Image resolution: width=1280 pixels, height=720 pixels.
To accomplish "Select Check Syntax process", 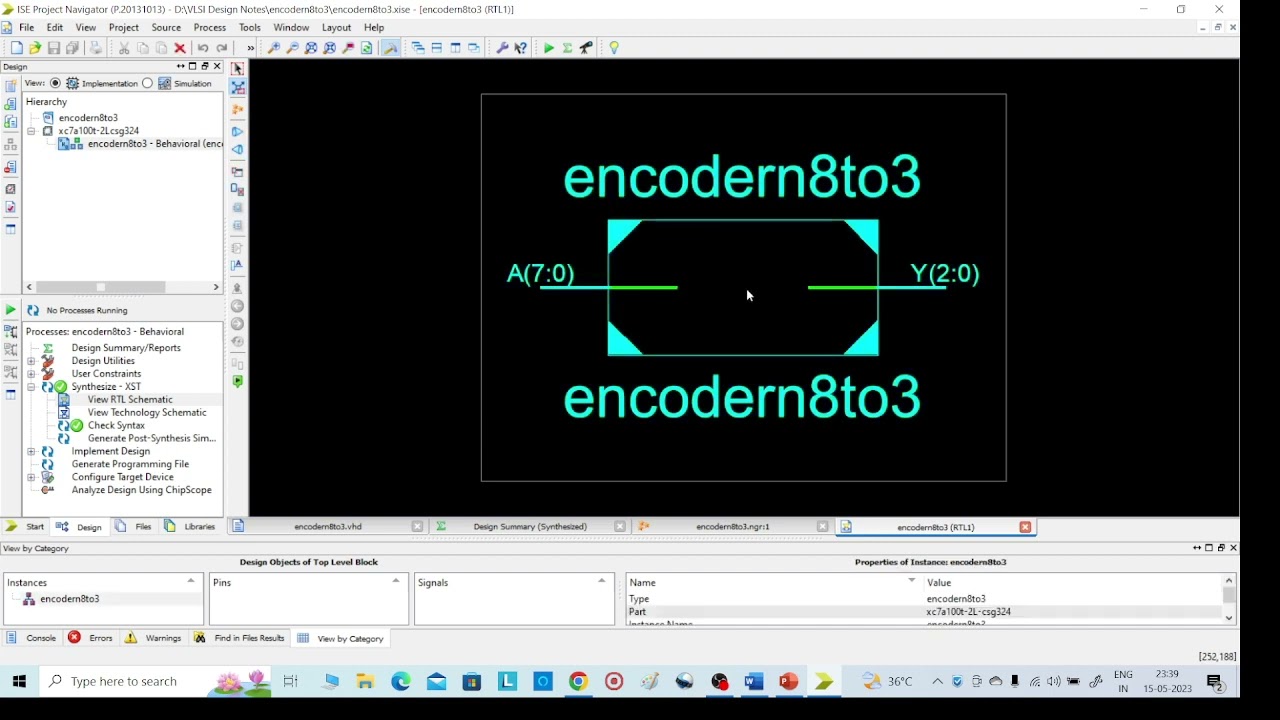I will tap(116, 425).
